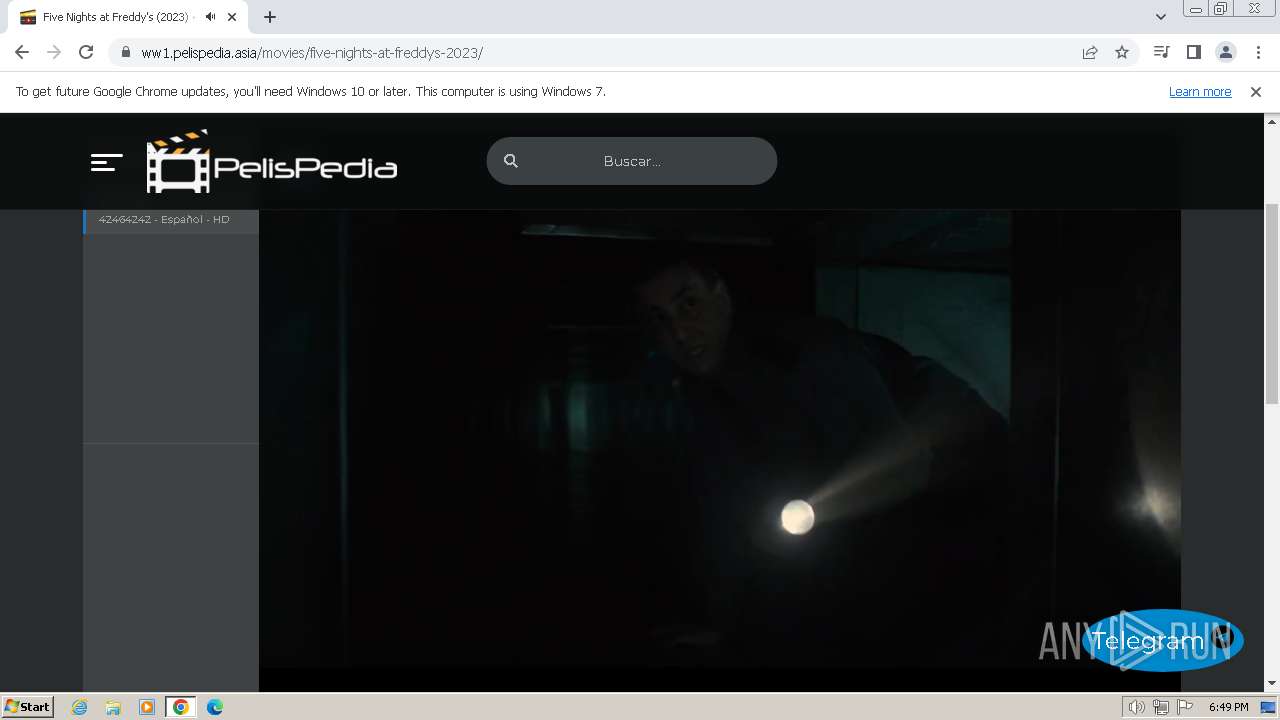Toggle the Chrome side panel
1280x720 pixels.
(1193, 53)
